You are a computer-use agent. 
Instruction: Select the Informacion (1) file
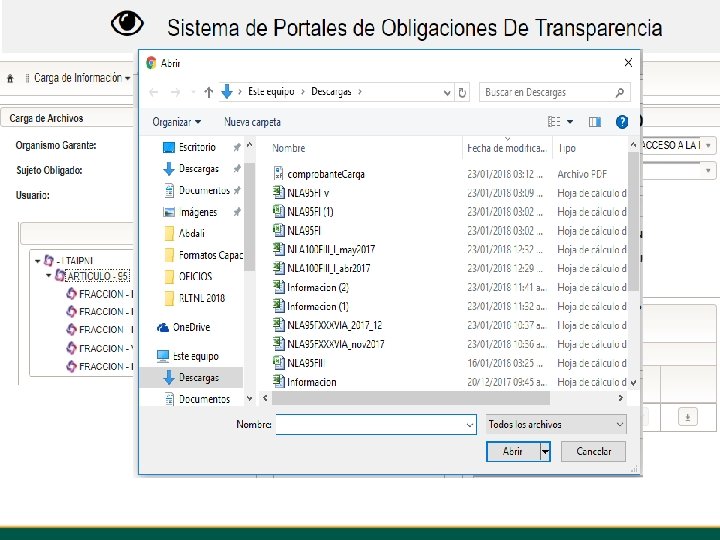pyautogui.click(x=318, y=306)
